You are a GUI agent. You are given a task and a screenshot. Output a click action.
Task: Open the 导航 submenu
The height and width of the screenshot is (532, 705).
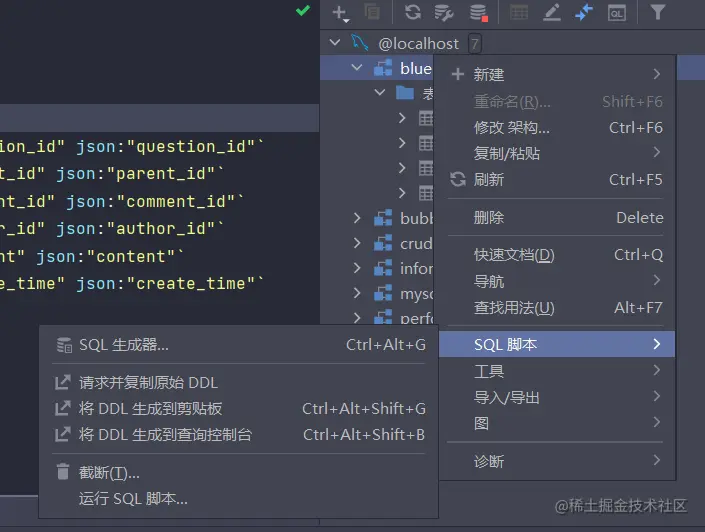click(x=557, y=282)
